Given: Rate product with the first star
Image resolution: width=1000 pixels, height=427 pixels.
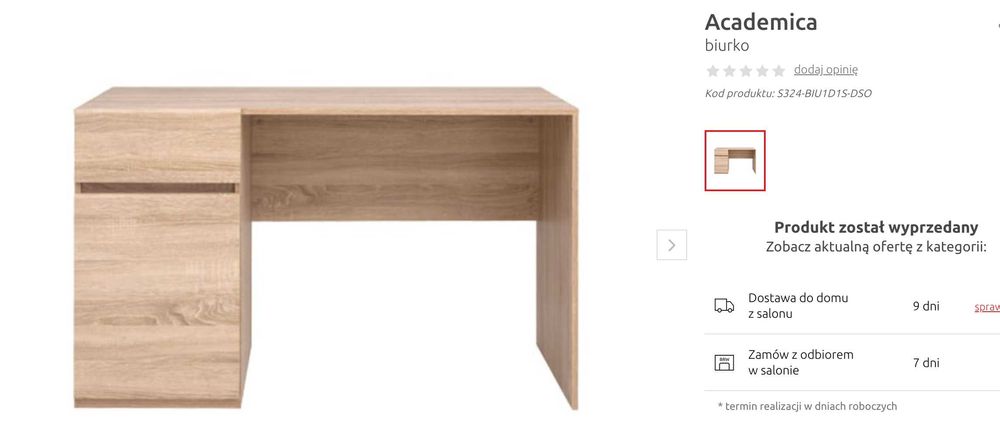Looking at the screenshot, I should [712, 71].
